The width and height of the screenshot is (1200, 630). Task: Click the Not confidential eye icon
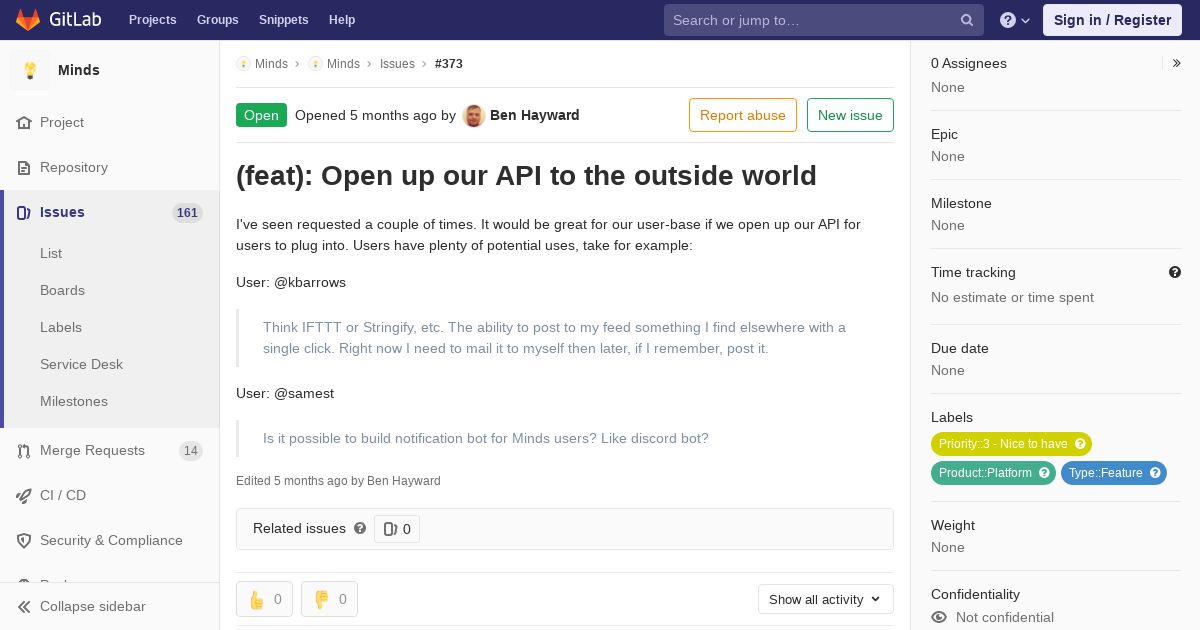coord(939,617)
